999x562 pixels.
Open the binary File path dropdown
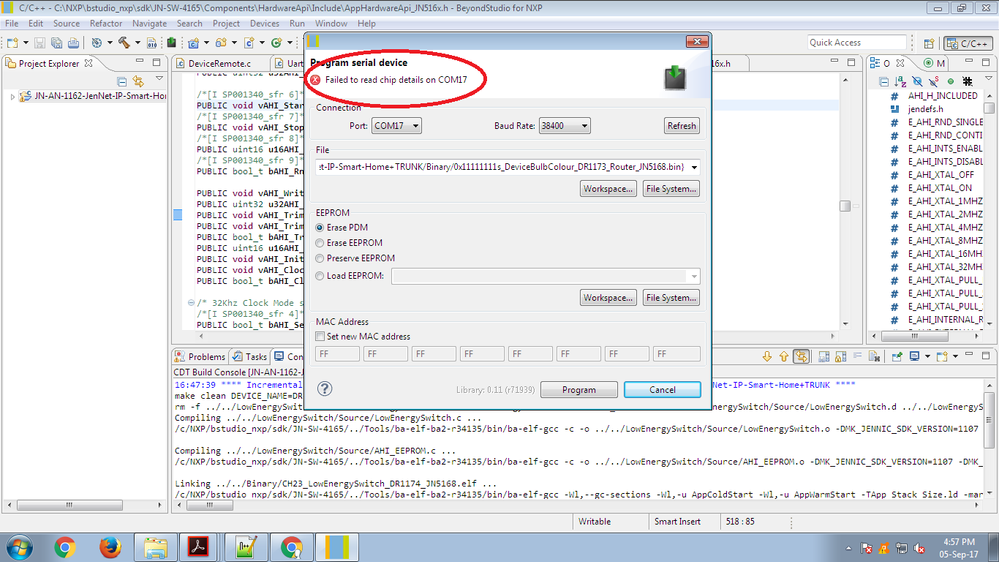[x=694, y=167]
